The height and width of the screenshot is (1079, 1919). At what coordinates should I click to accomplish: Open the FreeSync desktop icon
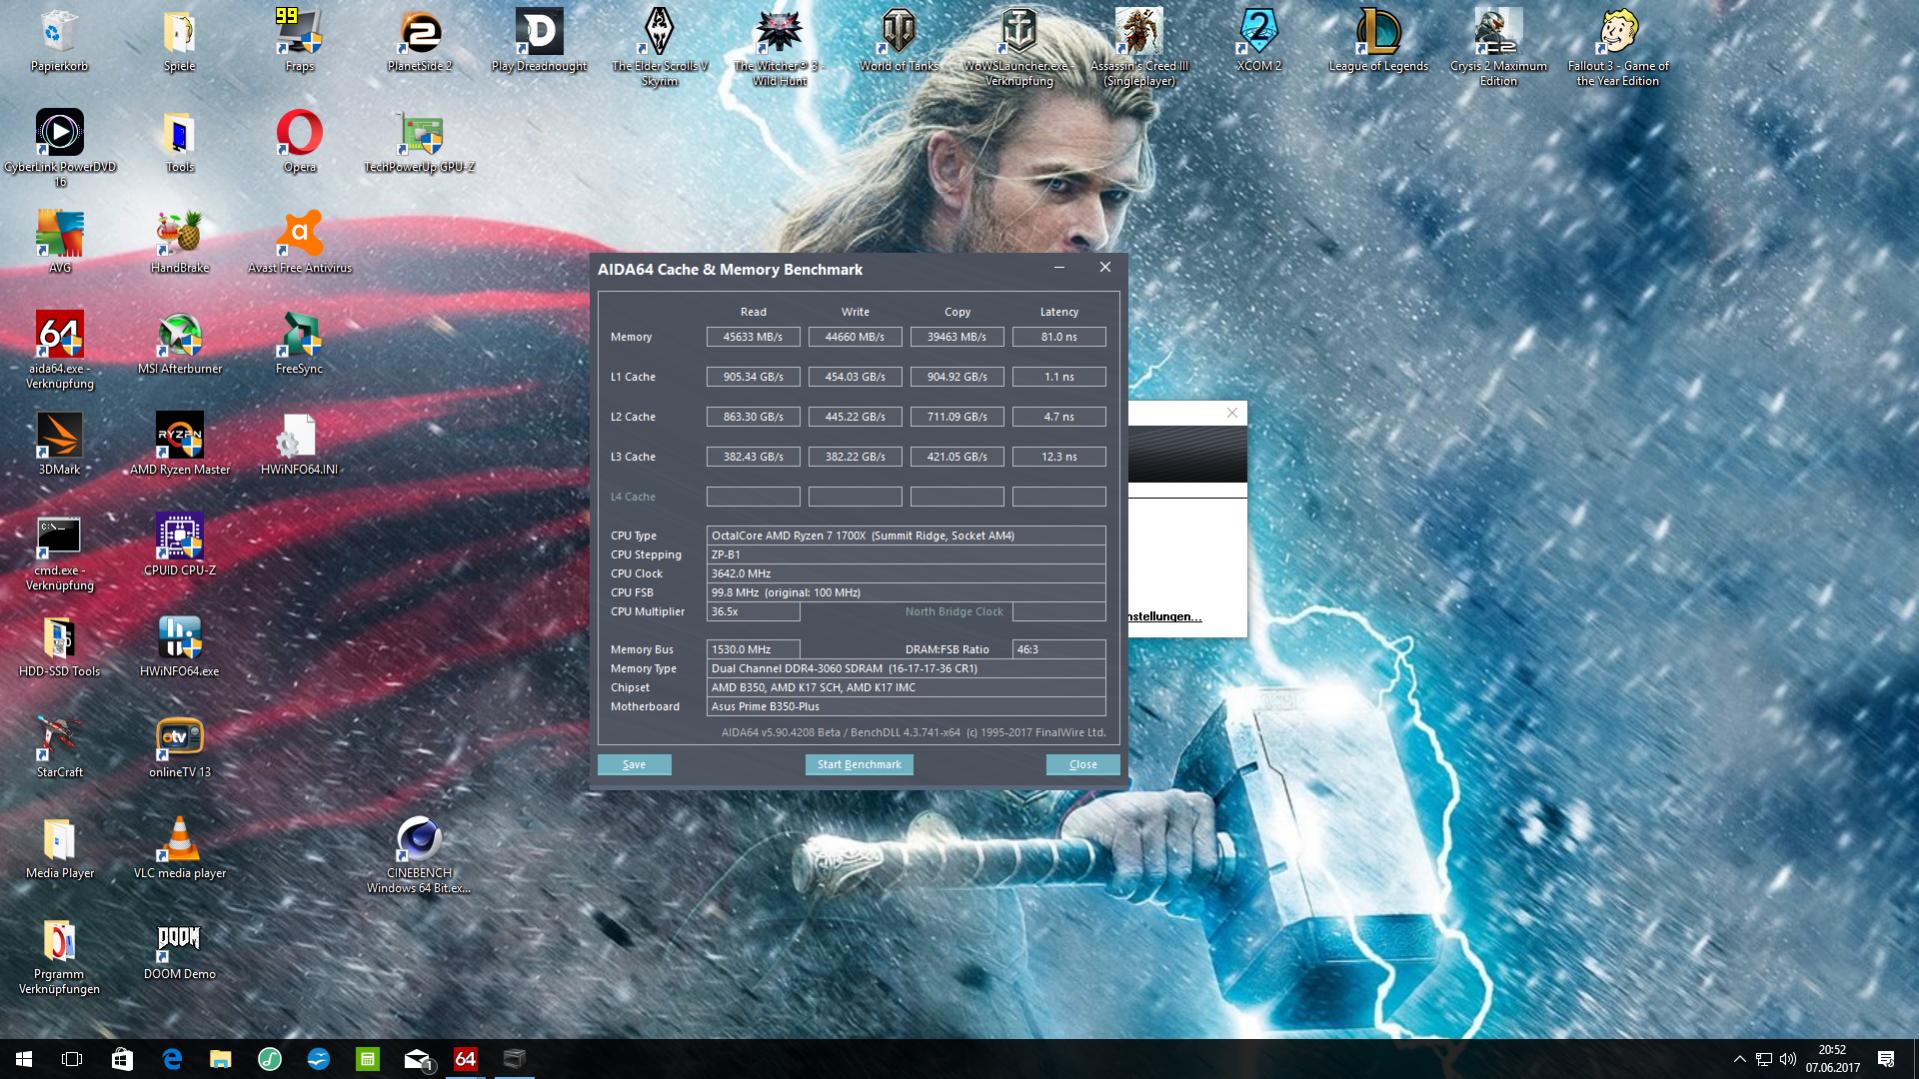[x=299, y=343]
